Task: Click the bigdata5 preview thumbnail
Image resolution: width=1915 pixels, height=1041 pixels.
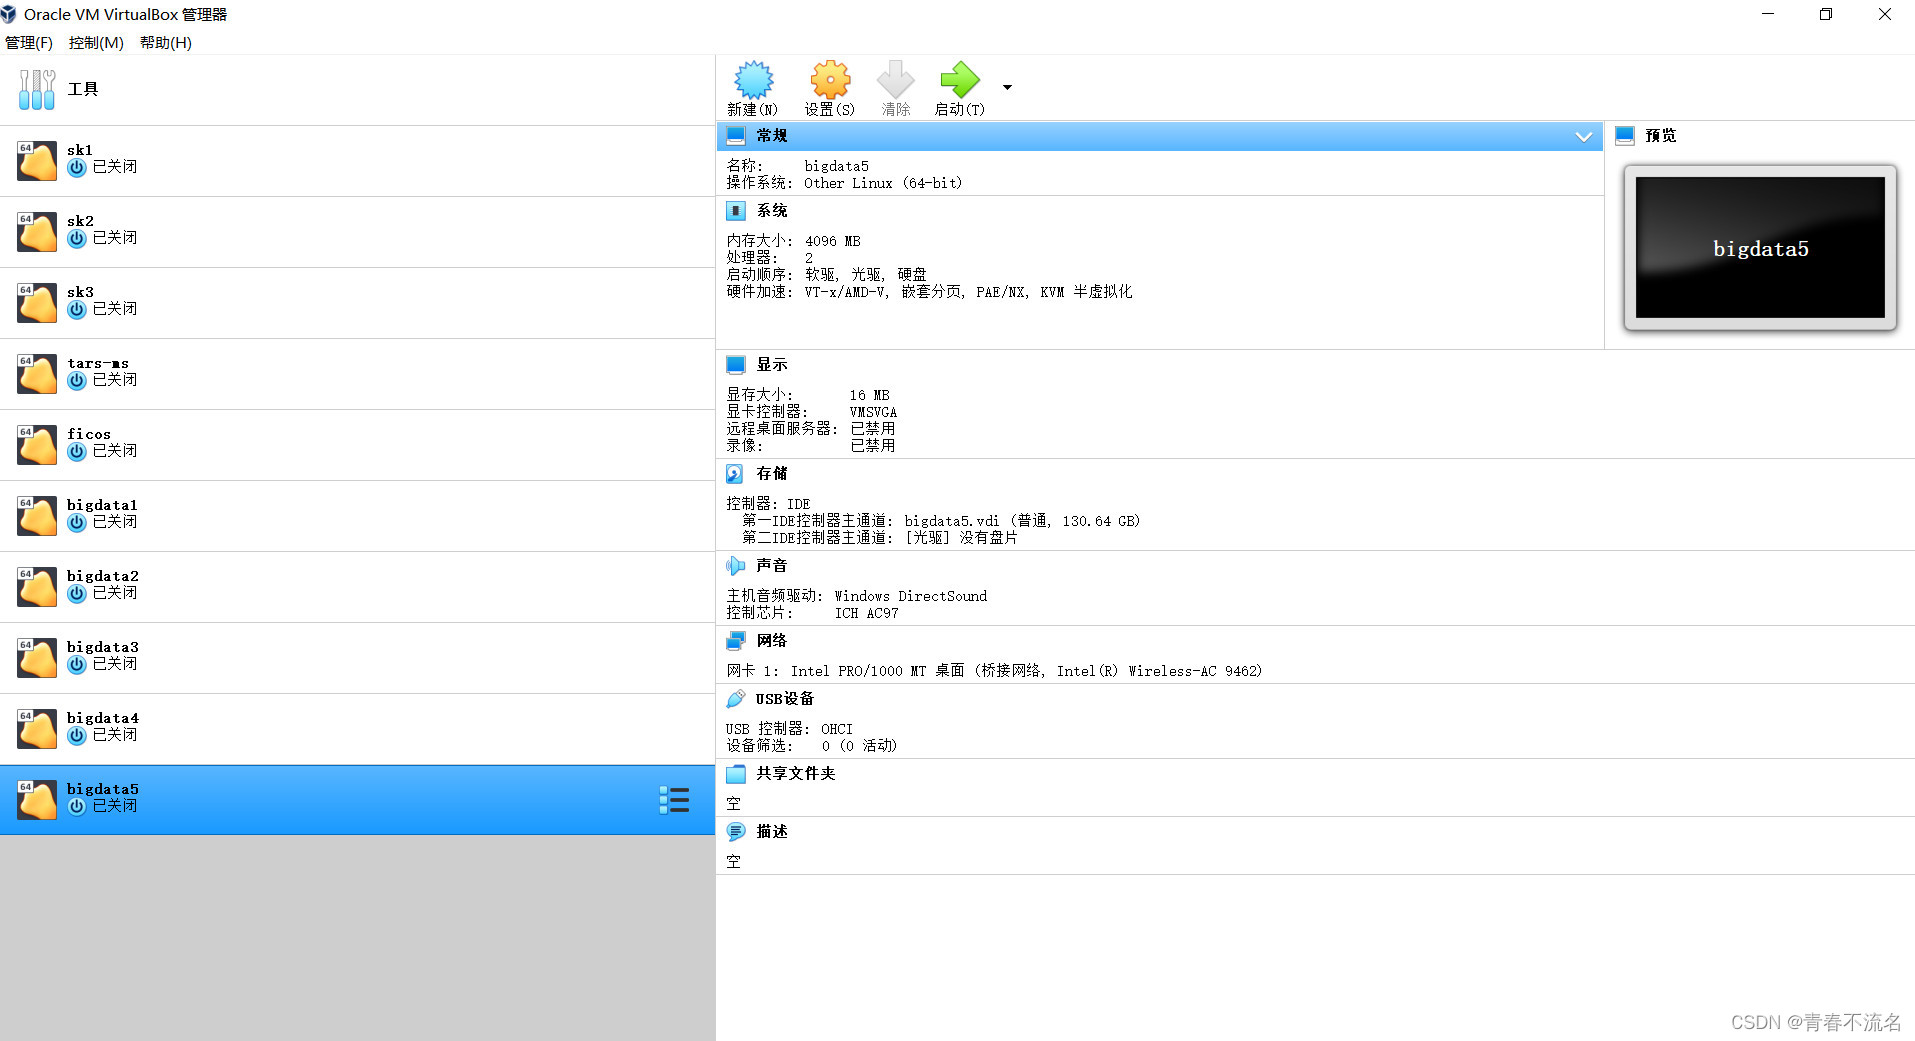Action: (x=1760, y=248)
